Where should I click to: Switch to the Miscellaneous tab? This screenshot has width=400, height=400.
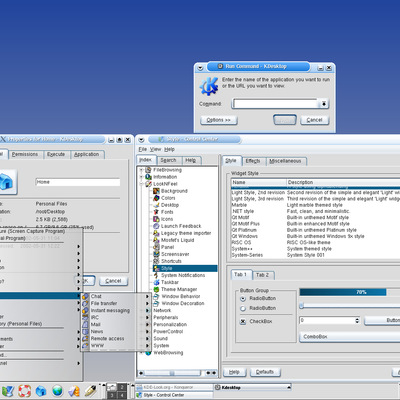(x=285, y=161)
